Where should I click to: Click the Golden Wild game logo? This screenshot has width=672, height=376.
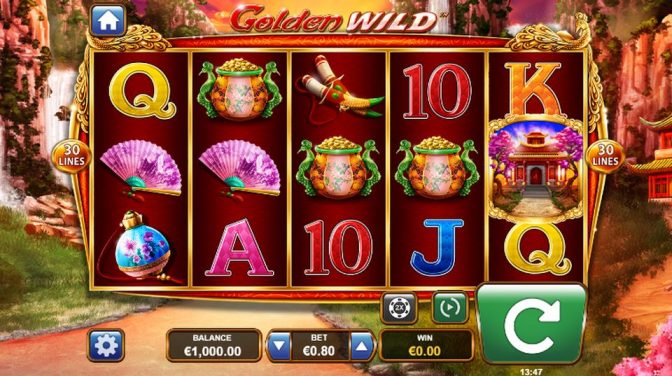(x=333, y=19)
